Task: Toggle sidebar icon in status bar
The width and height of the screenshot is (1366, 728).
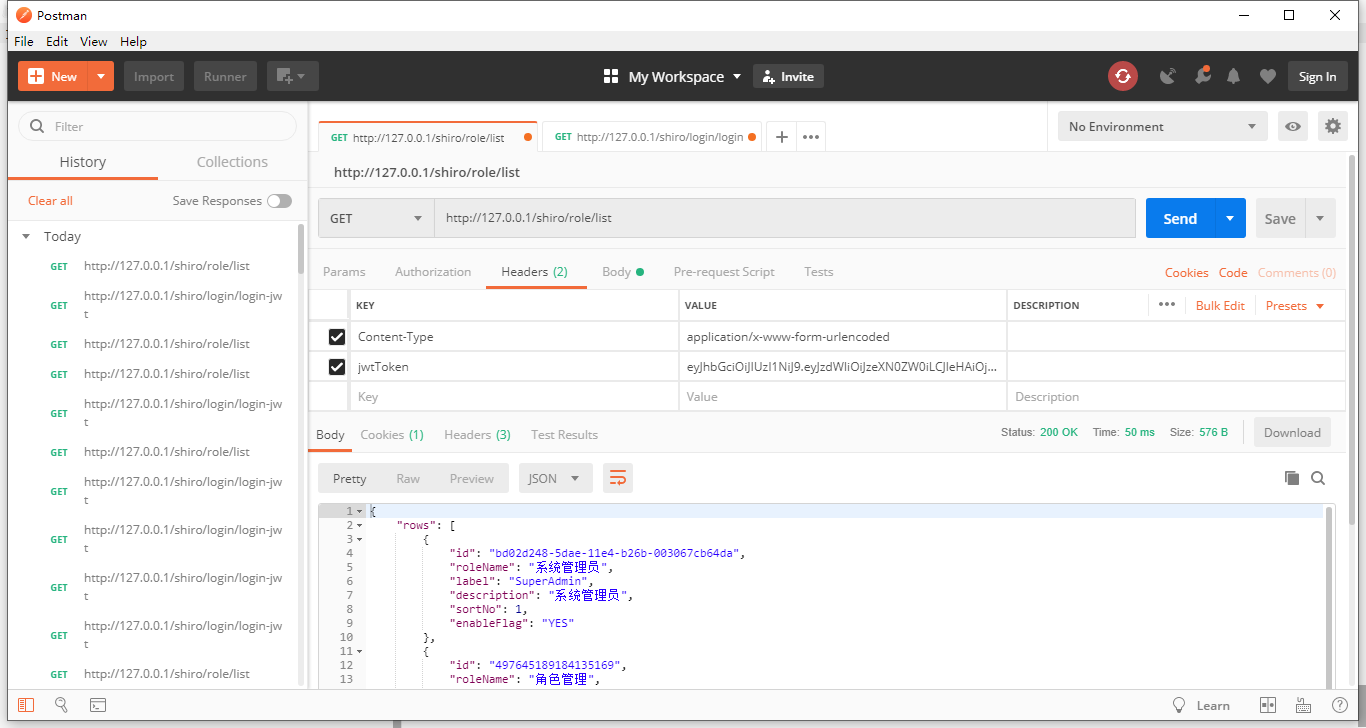Action: pyautogui.click(x=26, y=705)
